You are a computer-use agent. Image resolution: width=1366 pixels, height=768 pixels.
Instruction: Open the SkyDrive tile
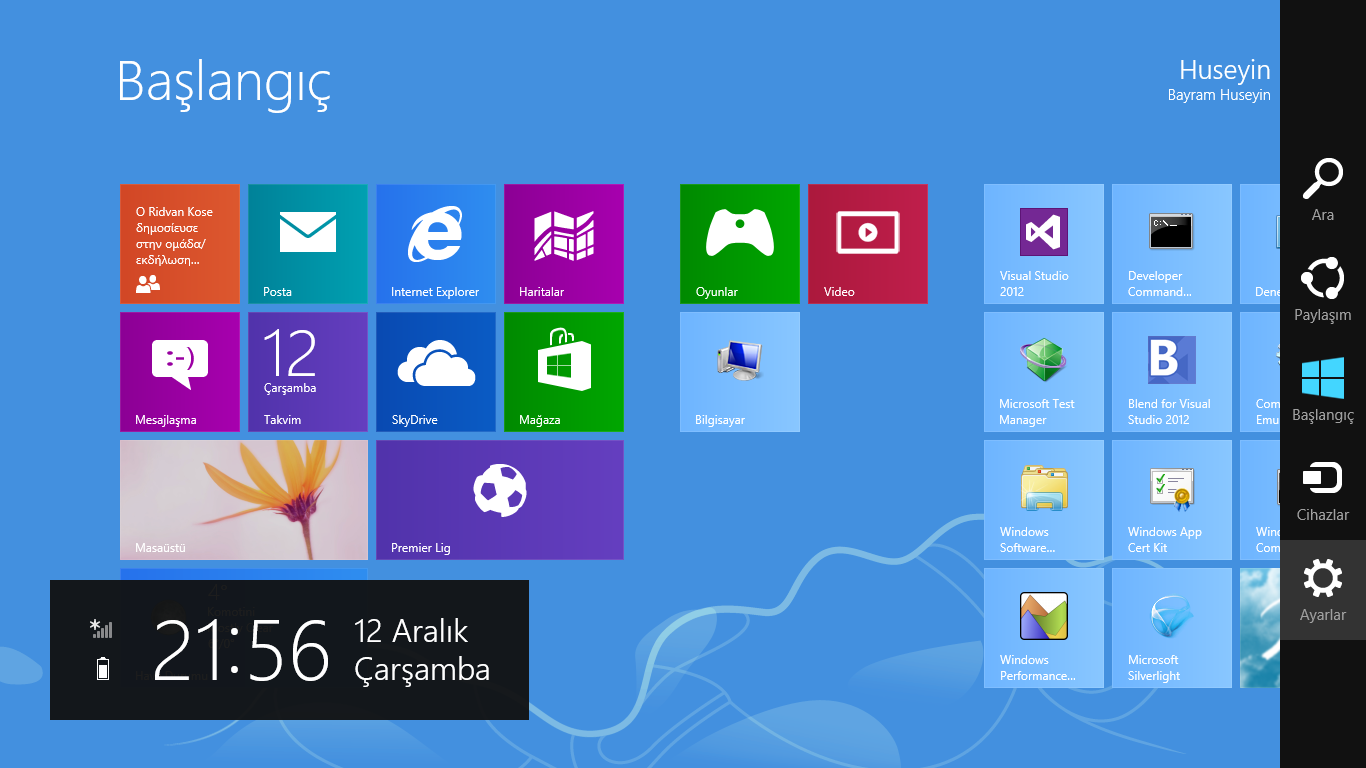pyautogui.click(x=436, y=372)
